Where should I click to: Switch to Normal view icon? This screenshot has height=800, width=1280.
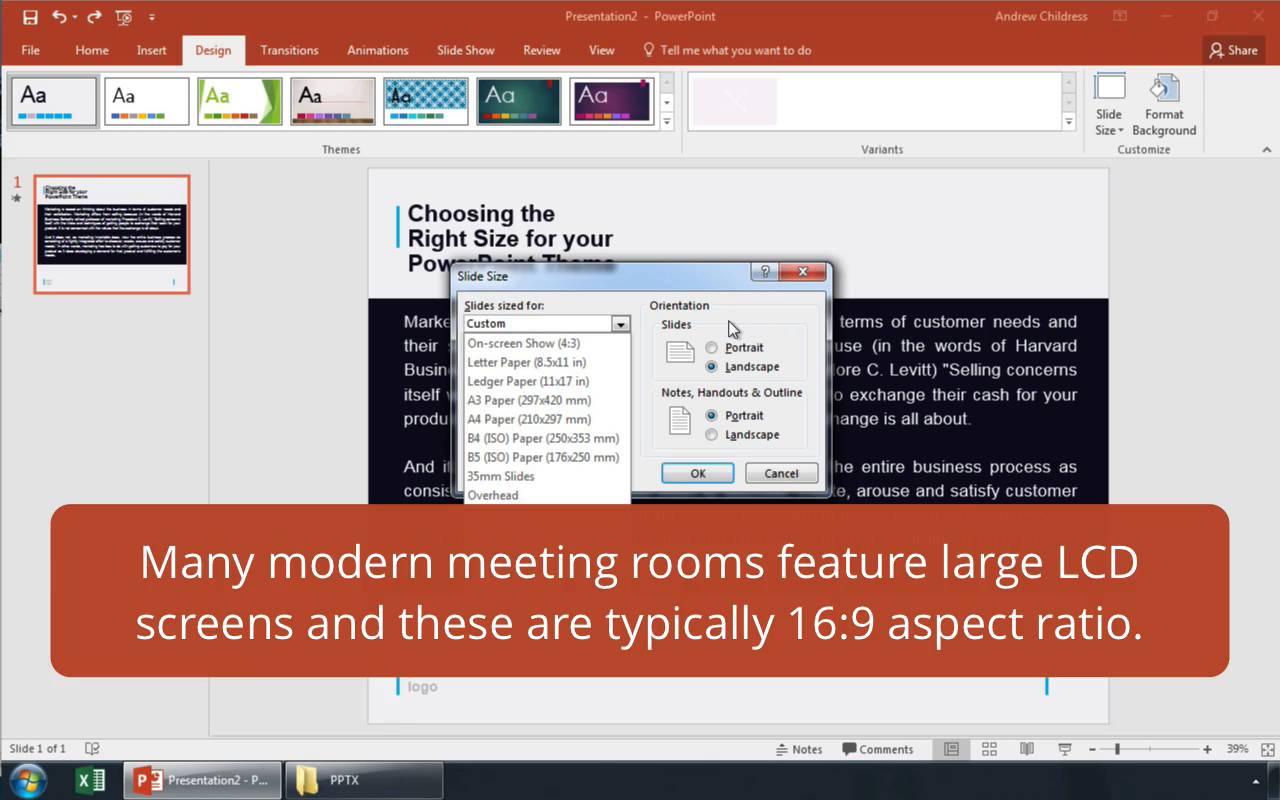(x=951, y=749)
